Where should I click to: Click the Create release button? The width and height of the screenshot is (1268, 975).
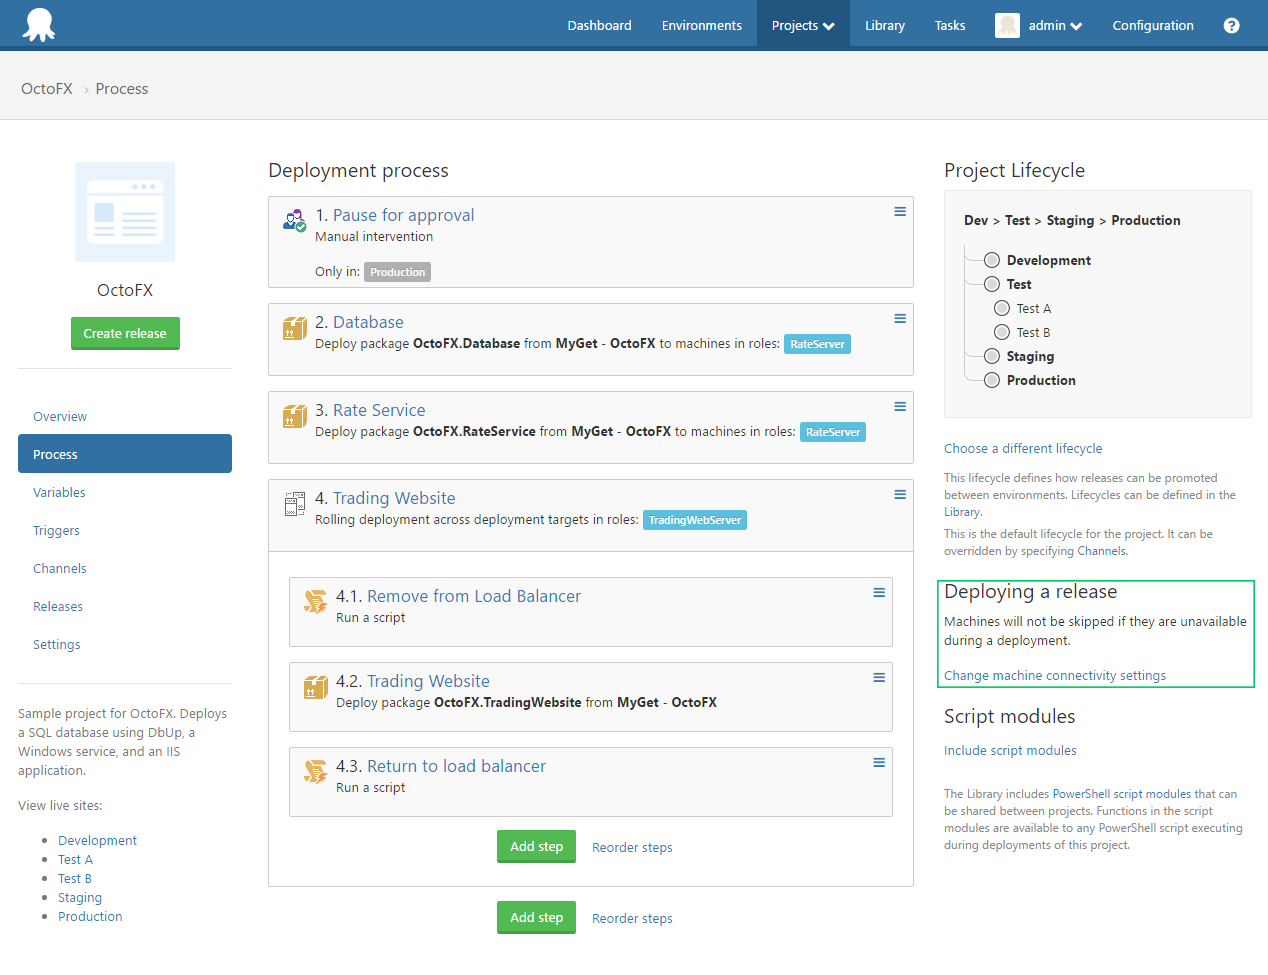pyautogui.click(x=125, y=333)
